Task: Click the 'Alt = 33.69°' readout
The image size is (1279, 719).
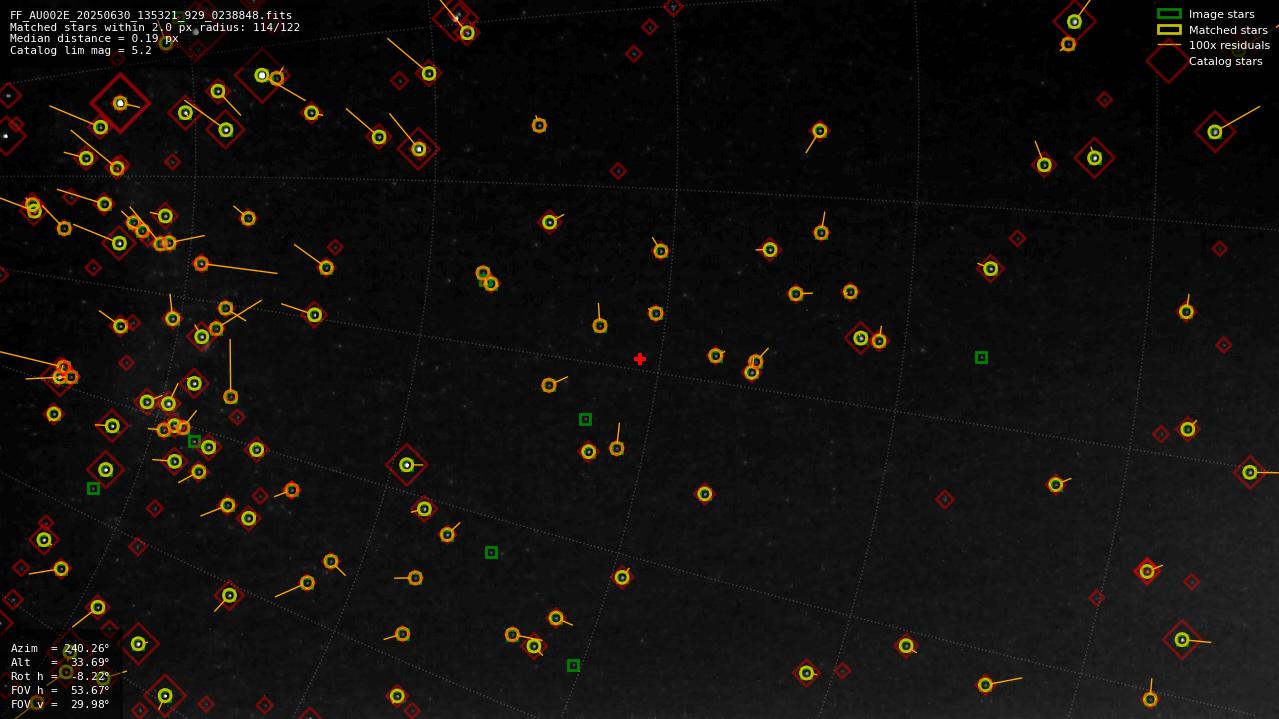Action: (60, 662)
